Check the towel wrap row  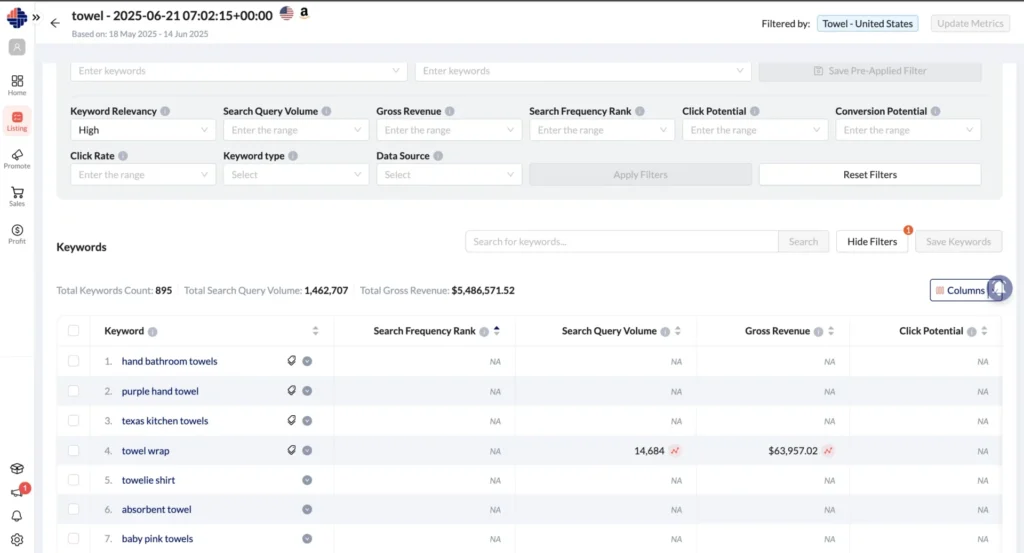click(x=73, y=450)
